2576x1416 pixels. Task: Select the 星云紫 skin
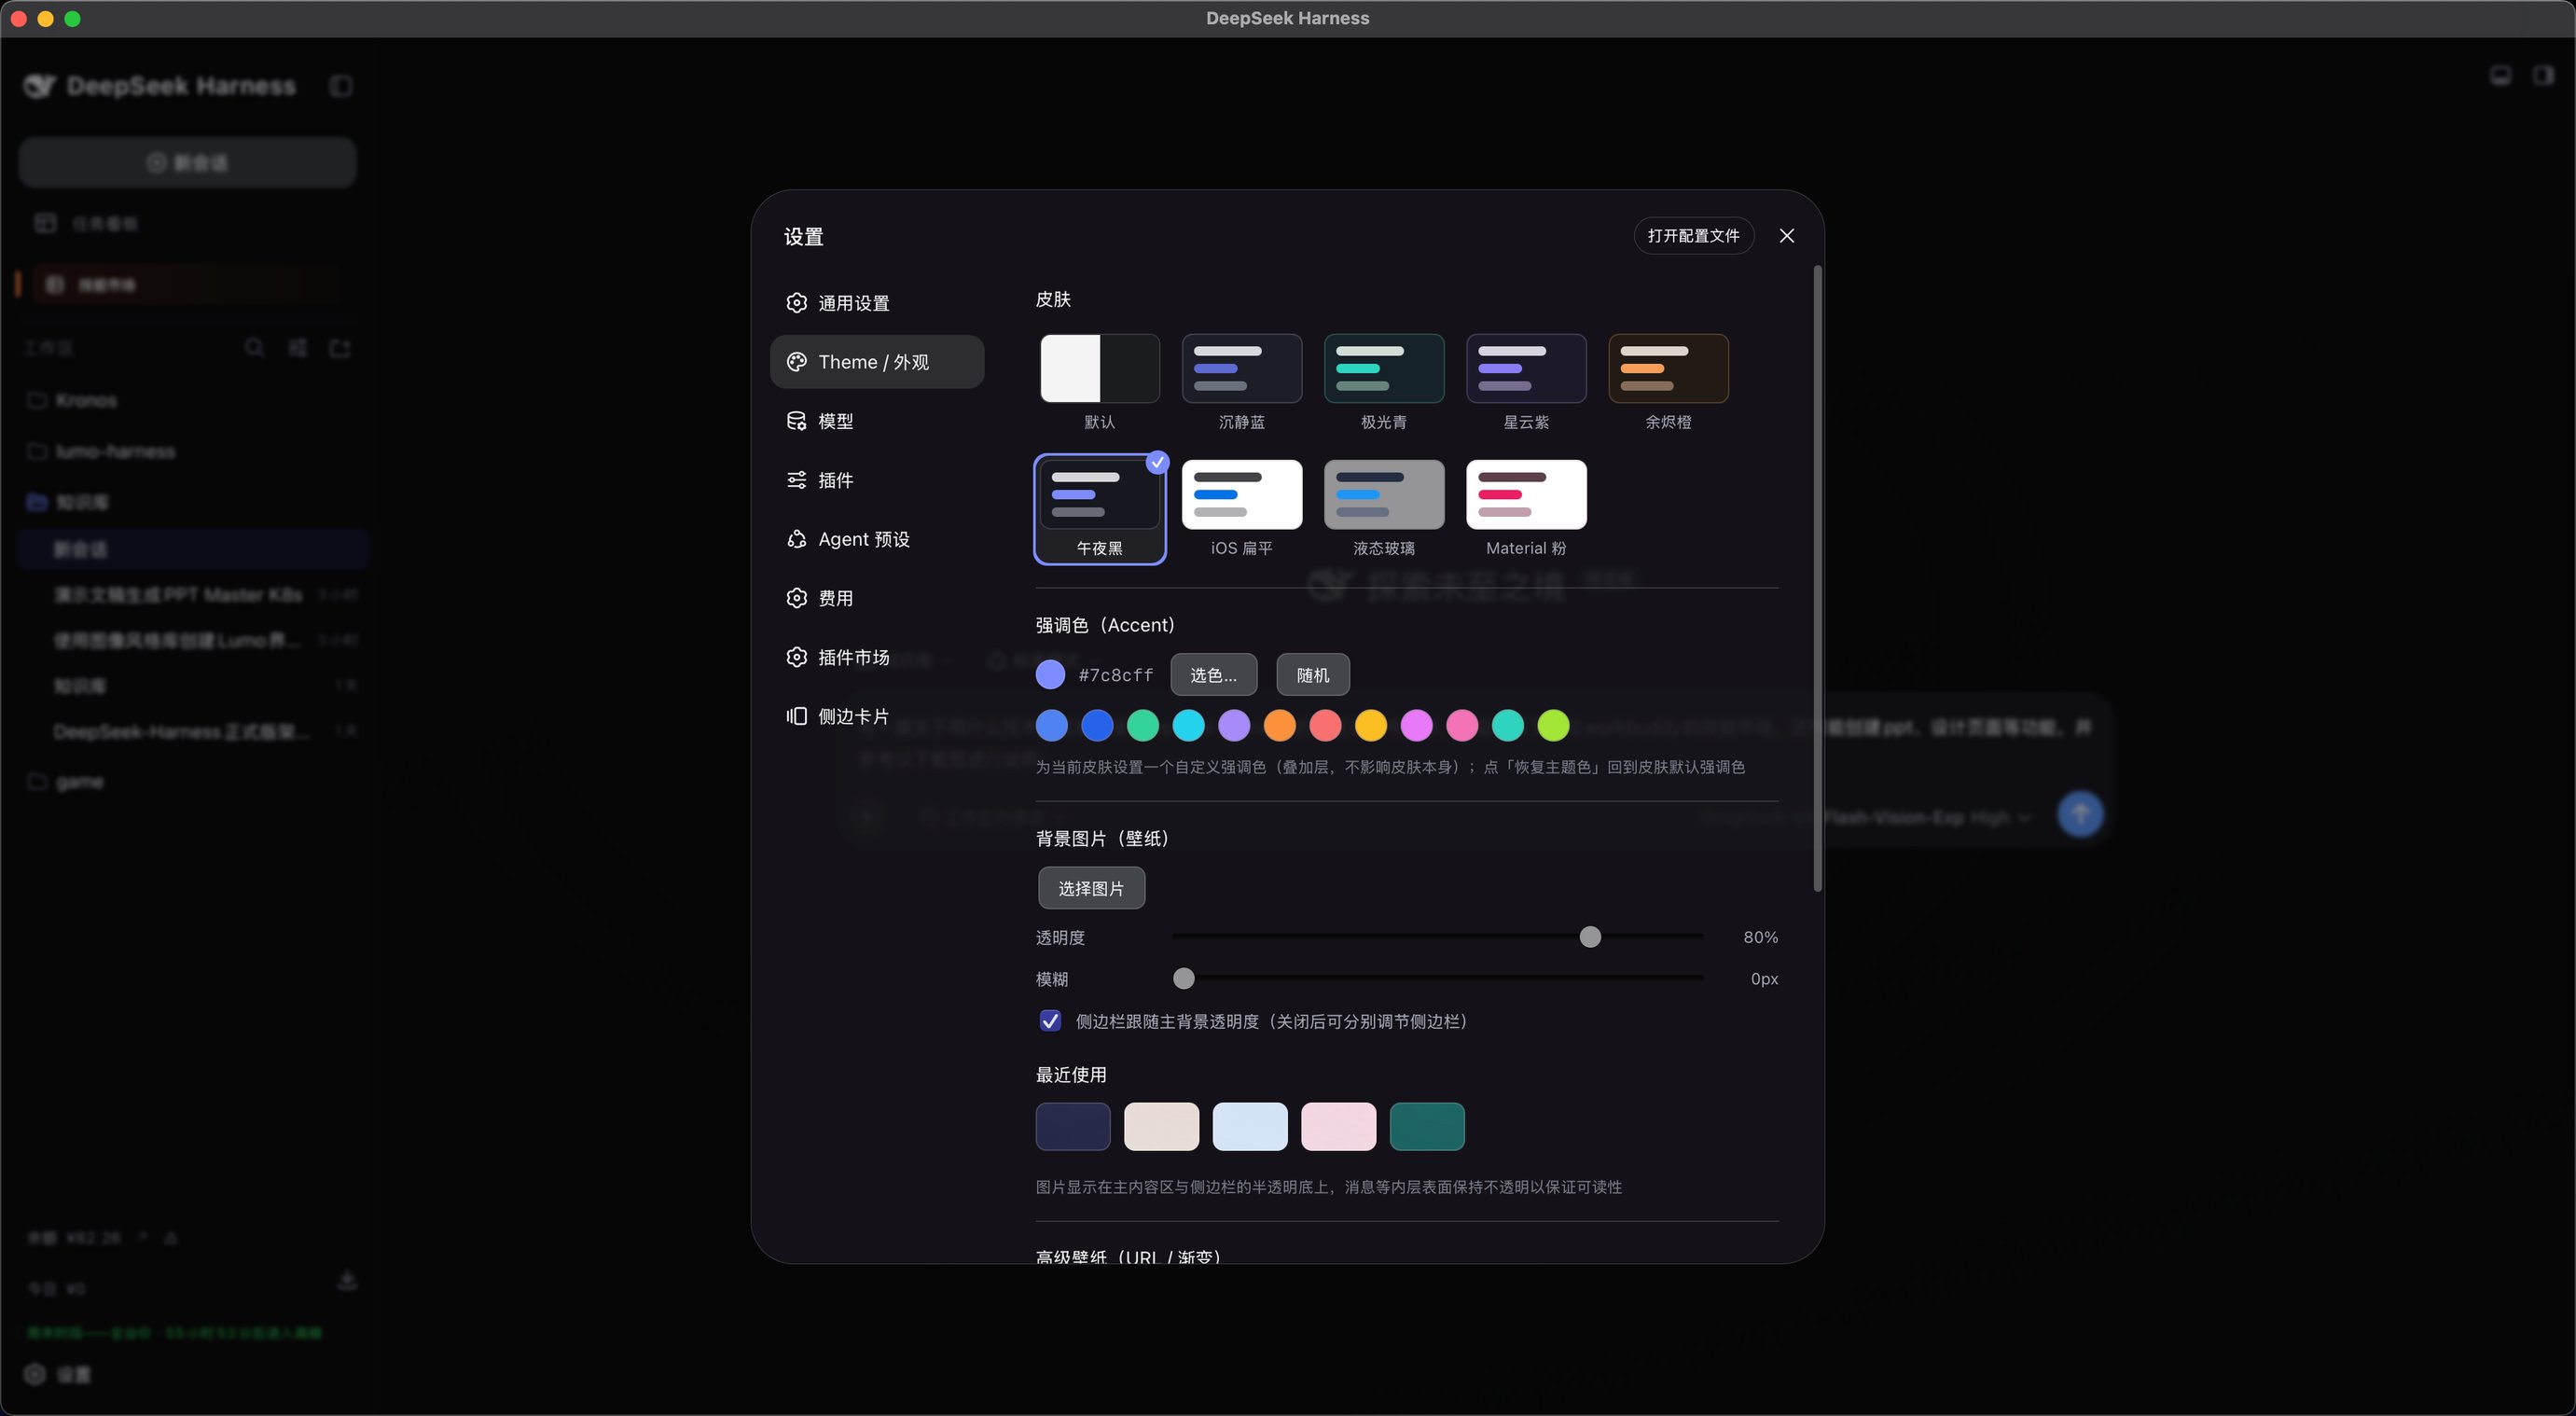1526,369
